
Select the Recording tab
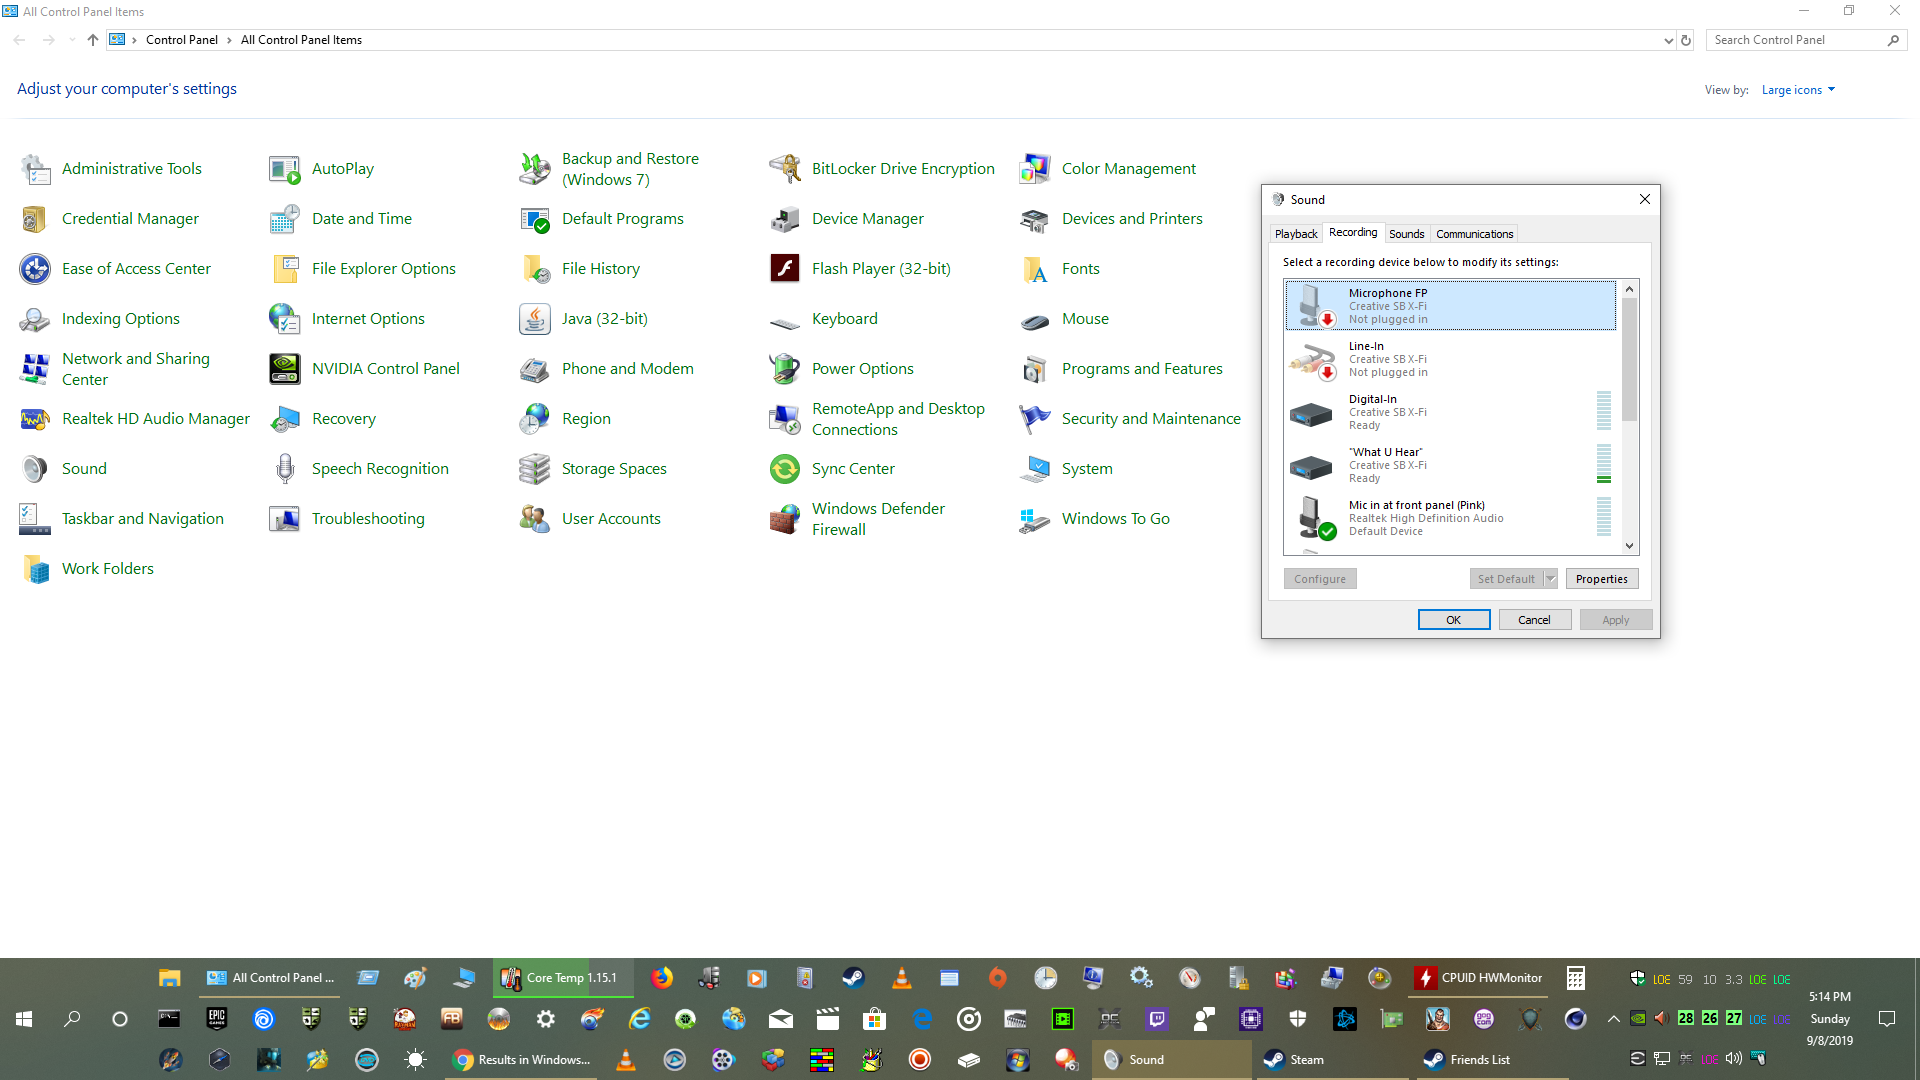[x=1353, y=232]
